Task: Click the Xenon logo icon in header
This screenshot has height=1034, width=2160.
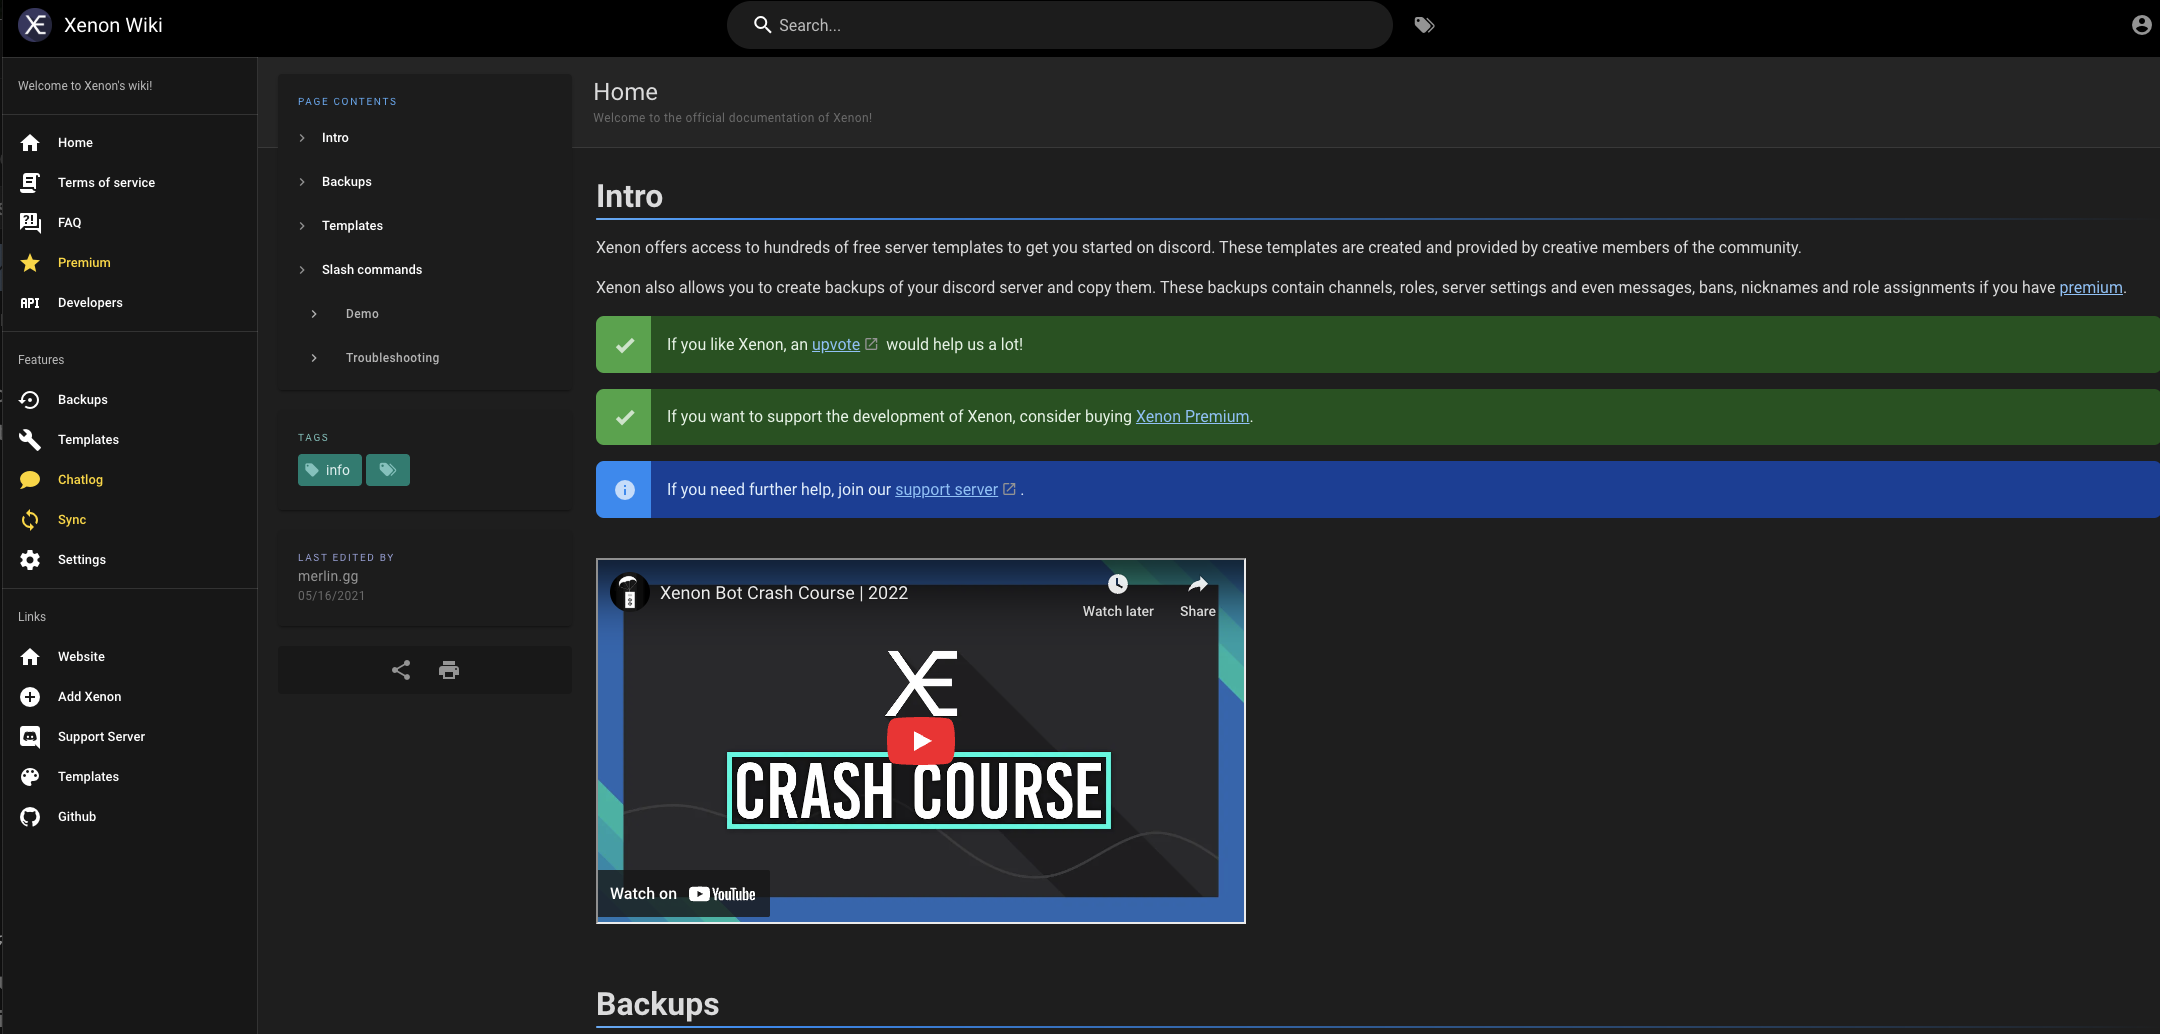Action: (x=35, y=25)
